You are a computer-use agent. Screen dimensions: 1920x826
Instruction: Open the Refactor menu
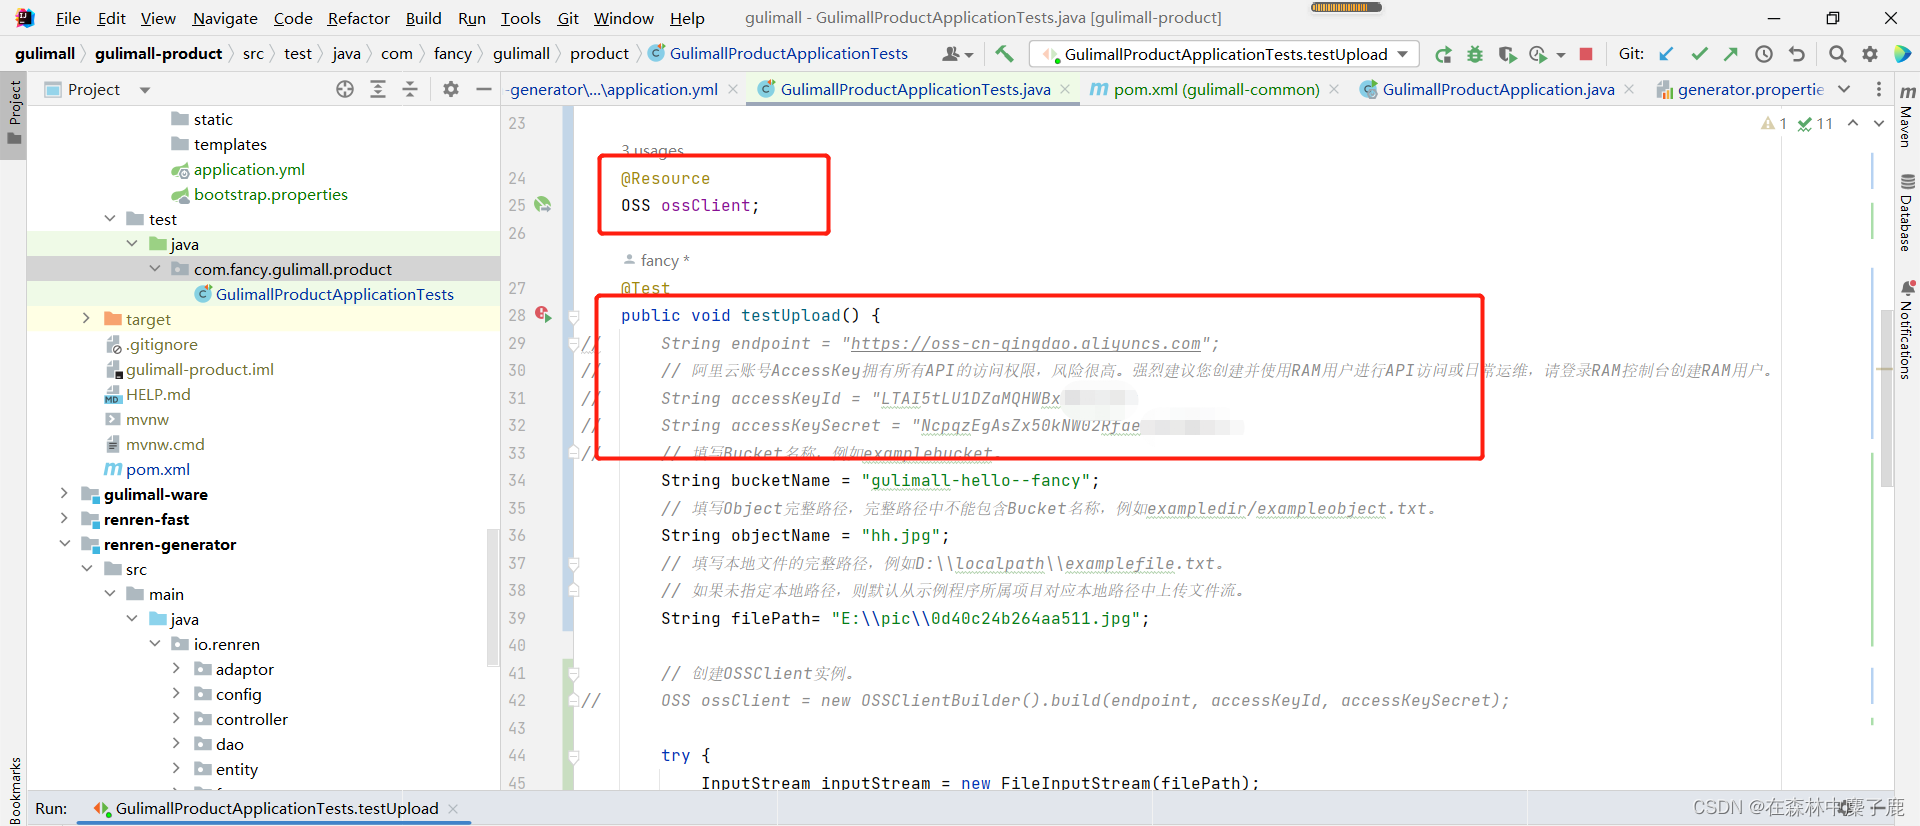click(x=358, y=18)
